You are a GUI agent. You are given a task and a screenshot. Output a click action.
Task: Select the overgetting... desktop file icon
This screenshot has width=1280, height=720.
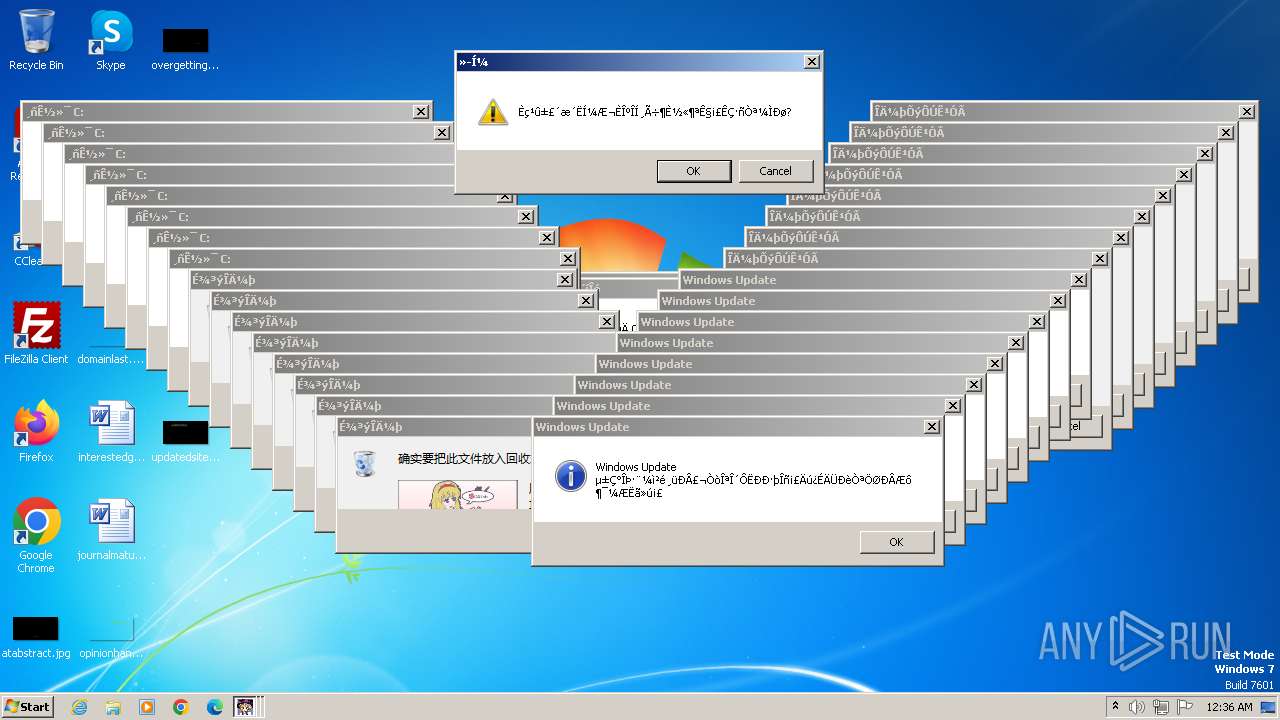coord(185,50)
